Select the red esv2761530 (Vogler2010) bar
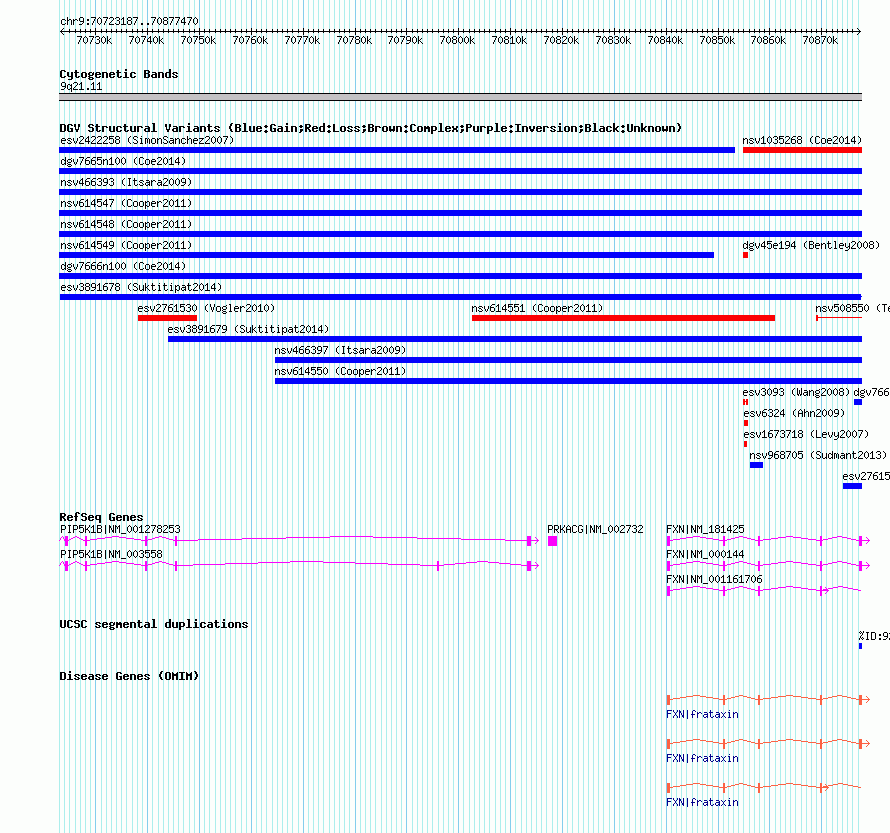This screenshot has height=833, width=890. click(x=167, y=318)
